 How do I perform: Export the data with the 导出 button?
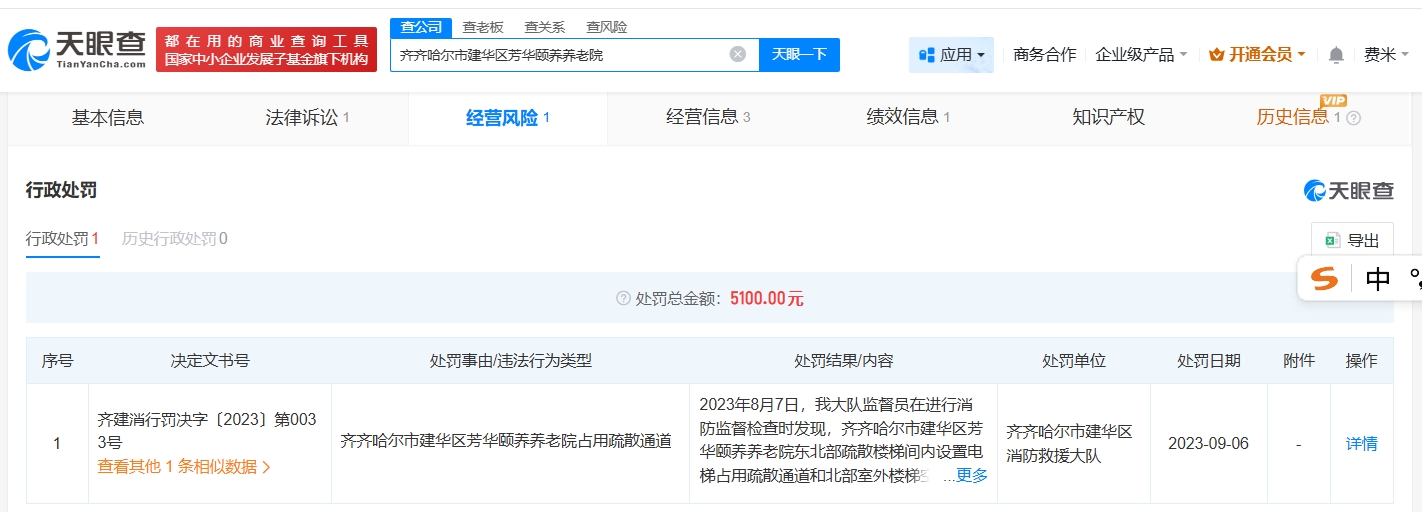coord(1352,240)
